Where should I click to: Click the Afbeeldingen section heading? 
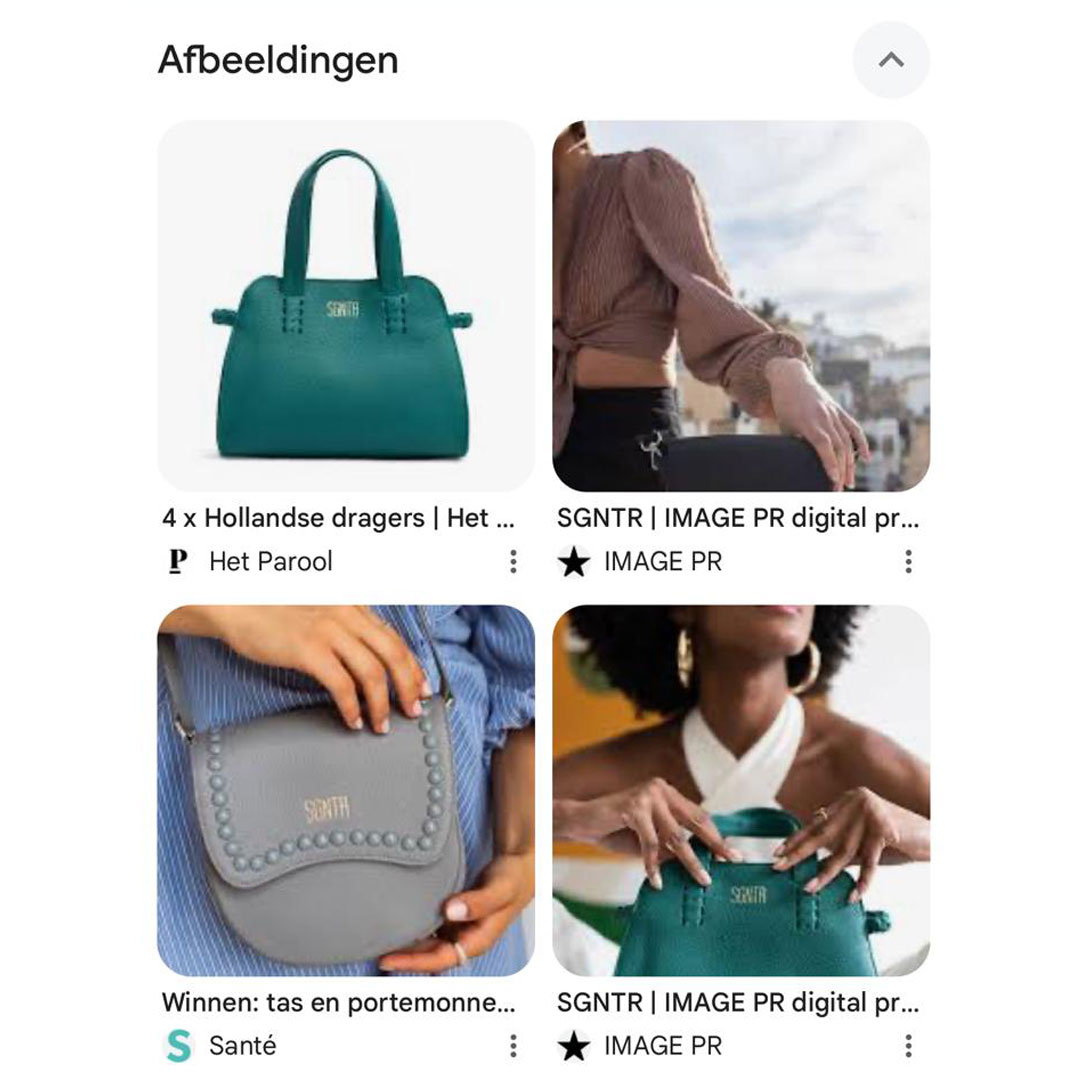tap(278, 60)
